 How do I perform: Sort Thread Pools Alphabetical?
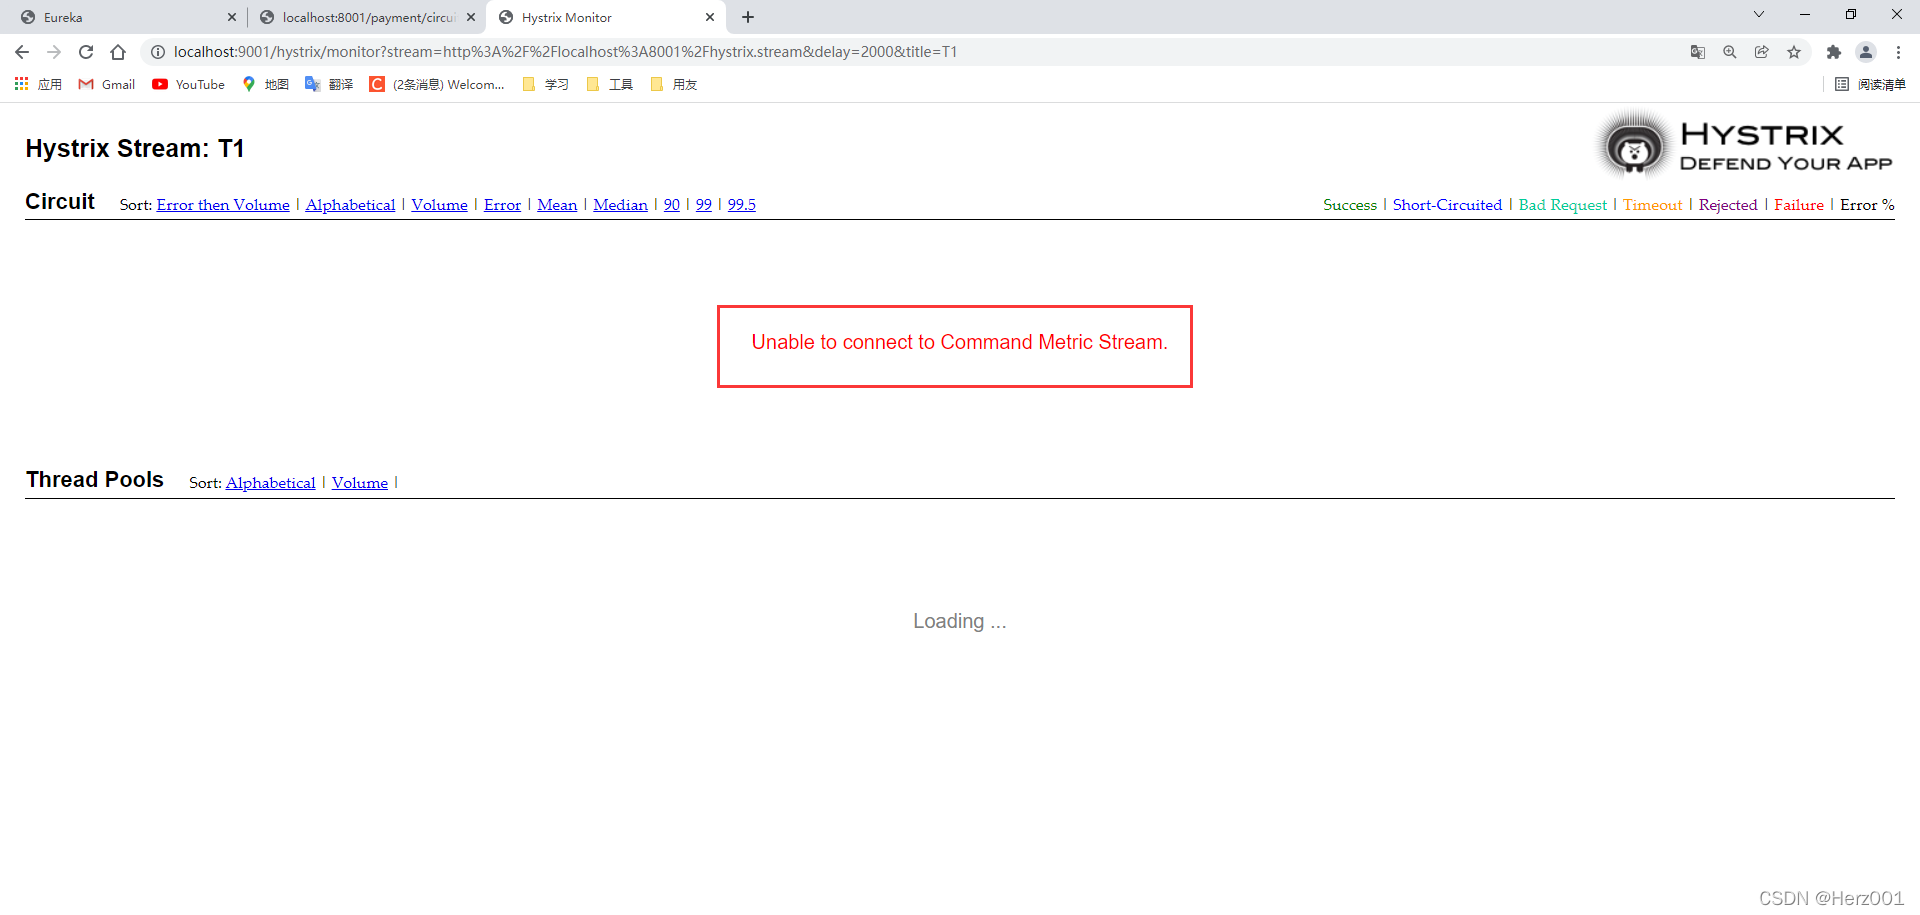[270, 483]
